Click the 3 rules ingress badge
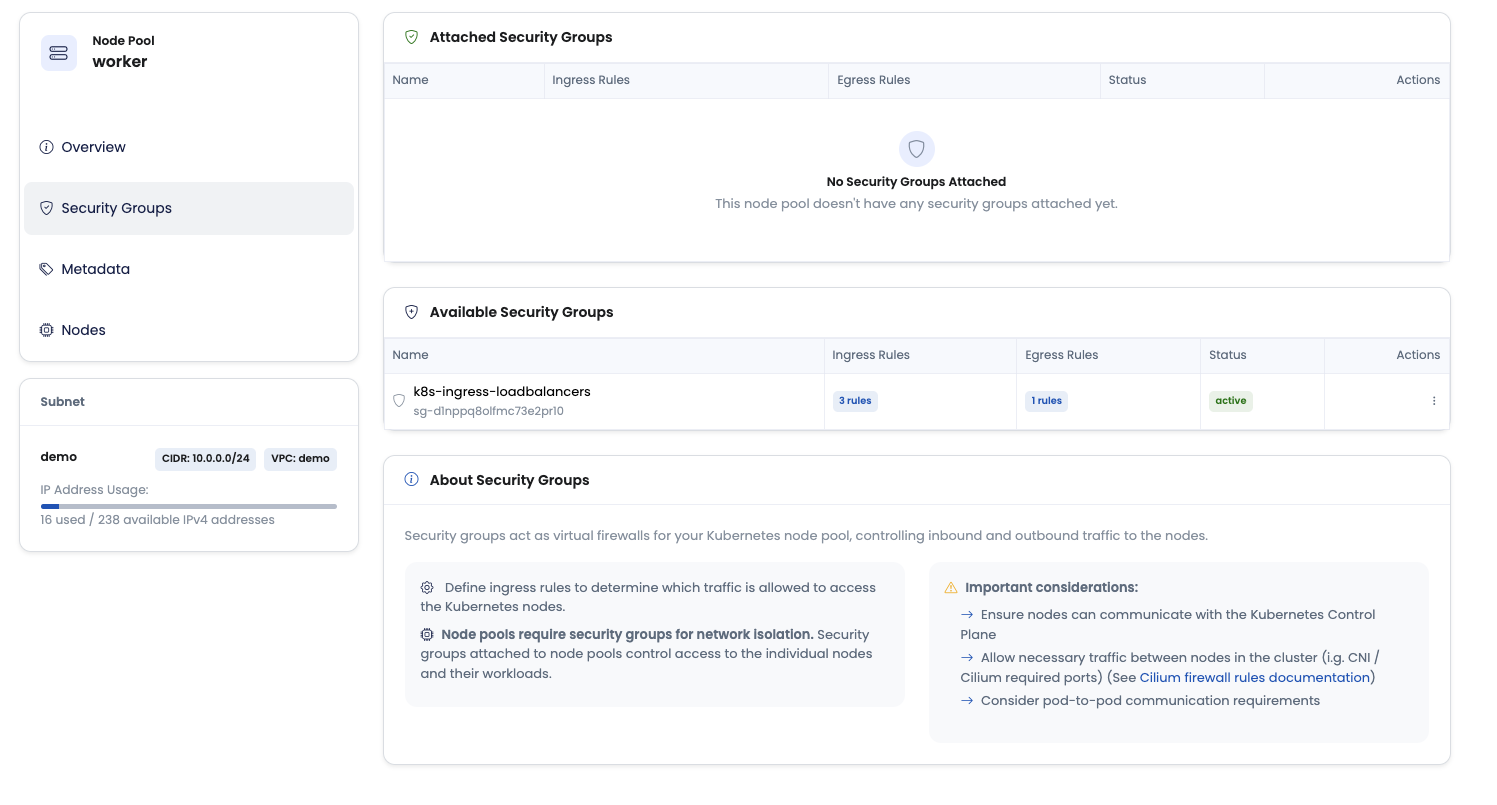The width and height of the screenshot is (1497, 805). (x=855, y=401)
